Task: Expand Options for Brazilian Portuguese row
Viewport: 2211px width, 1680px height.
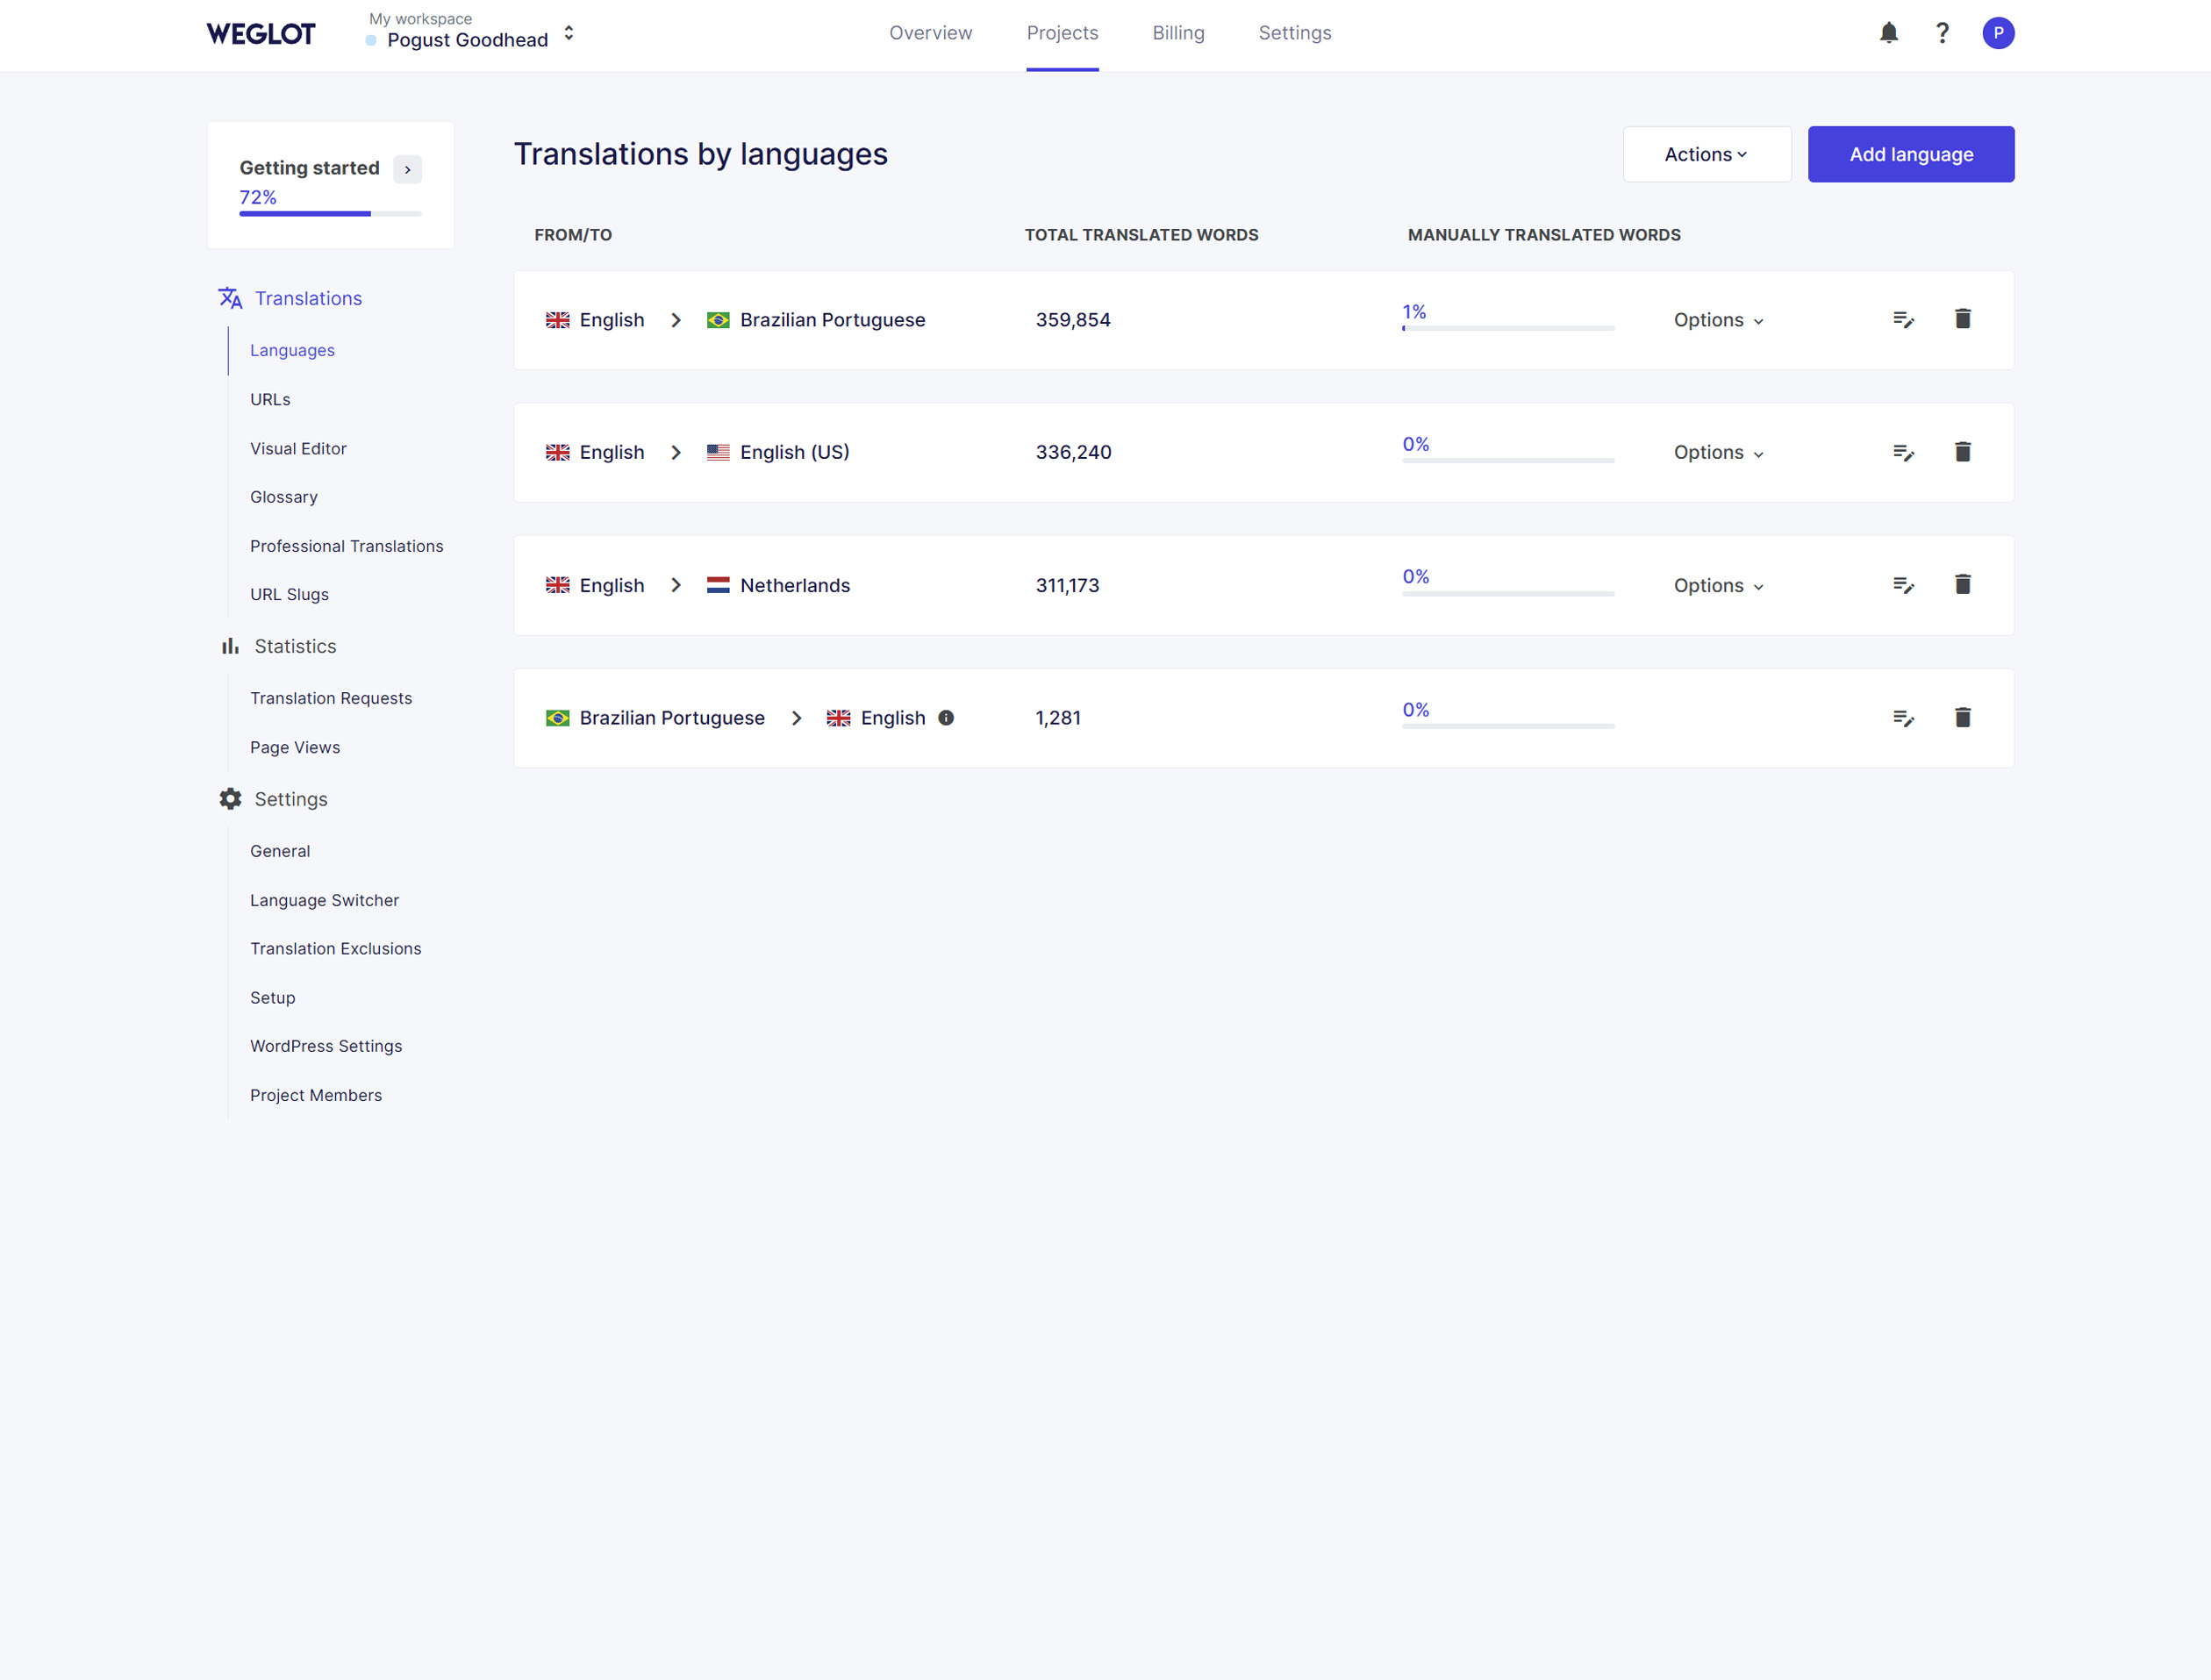Action: 1718,320
